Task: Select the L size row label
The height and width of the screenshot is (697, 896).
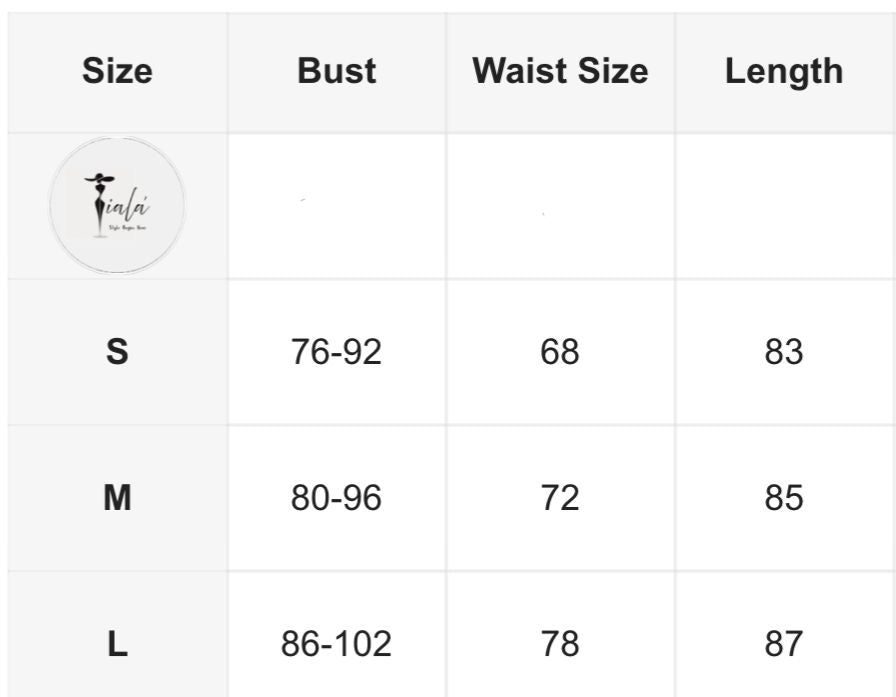Action: pos(117,644)
